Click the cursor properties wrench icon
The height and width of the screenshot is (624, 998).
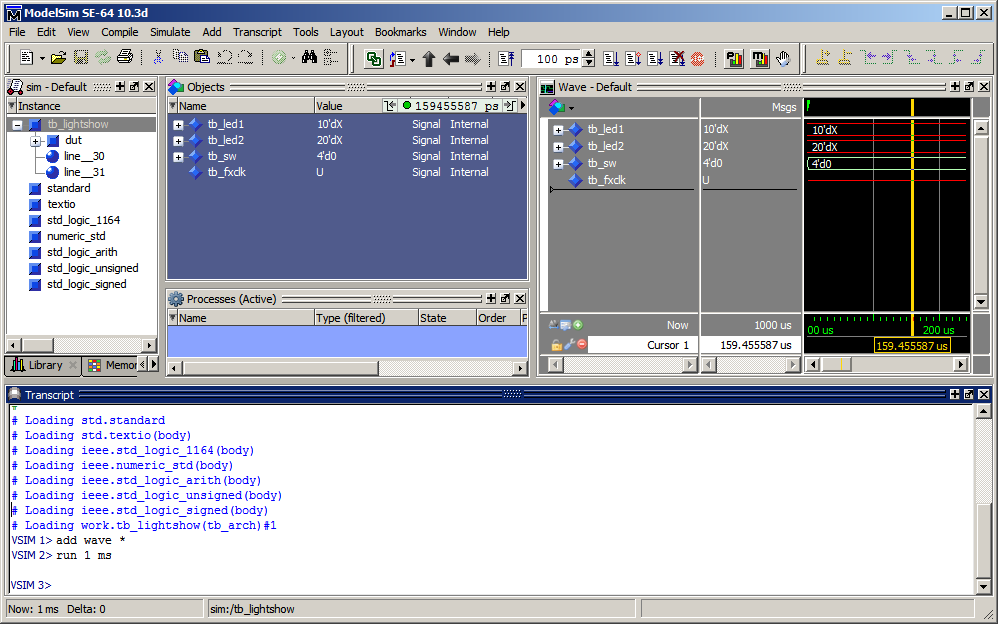tap(569, 344)
